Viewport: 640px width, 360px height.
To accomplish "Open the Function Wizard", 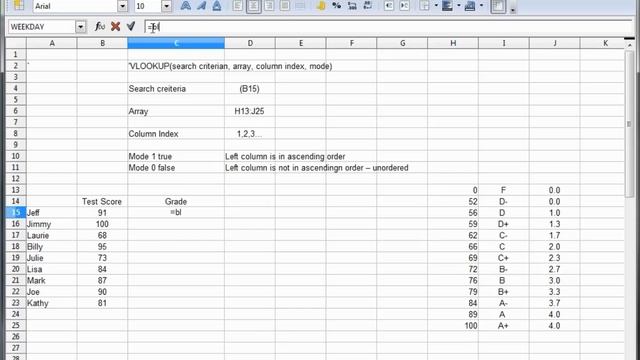I will click(x=100, y=27).
